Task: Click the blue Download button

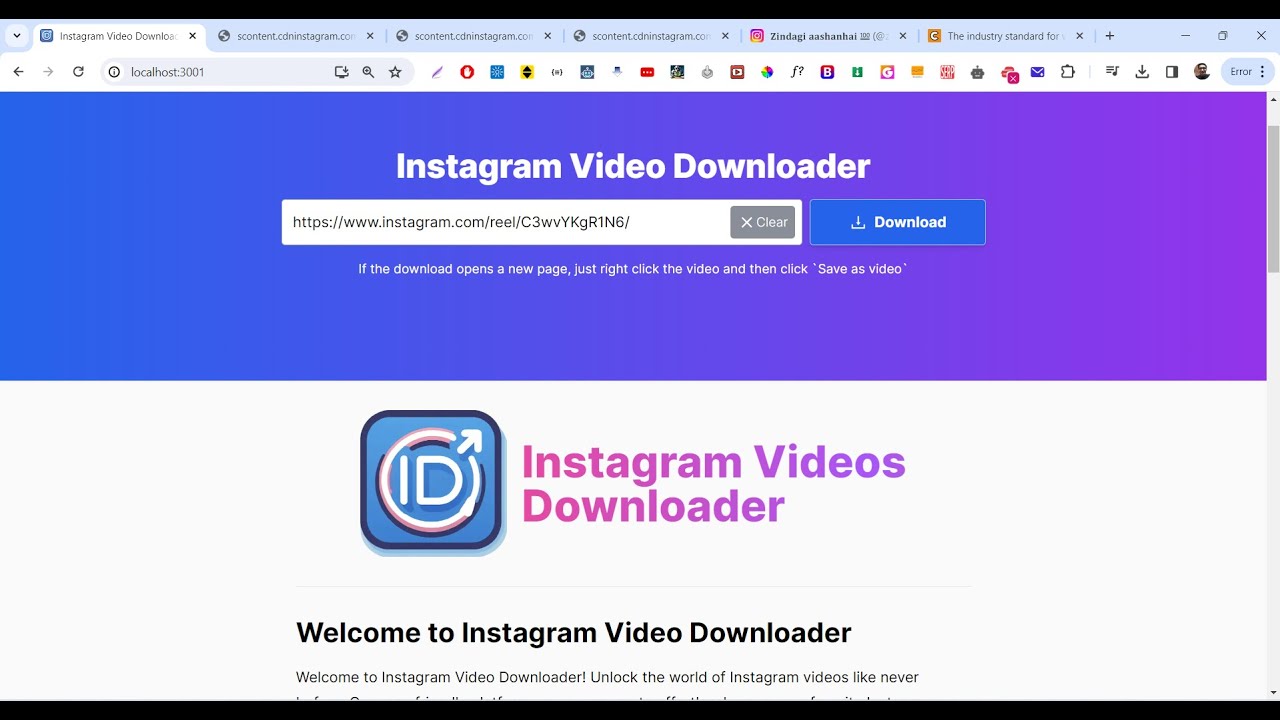Action: tap(897, 222)
